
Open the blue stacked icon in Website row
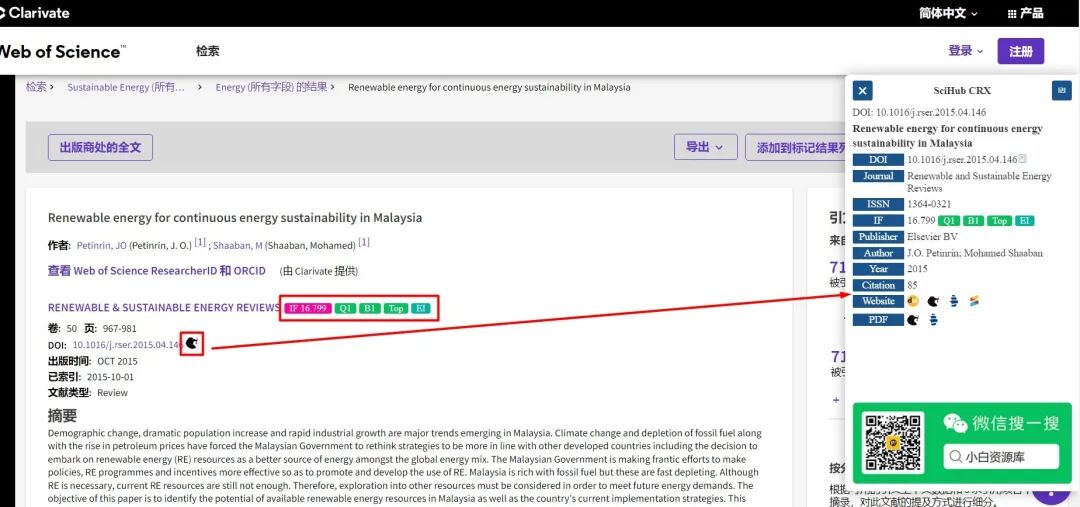954,301
